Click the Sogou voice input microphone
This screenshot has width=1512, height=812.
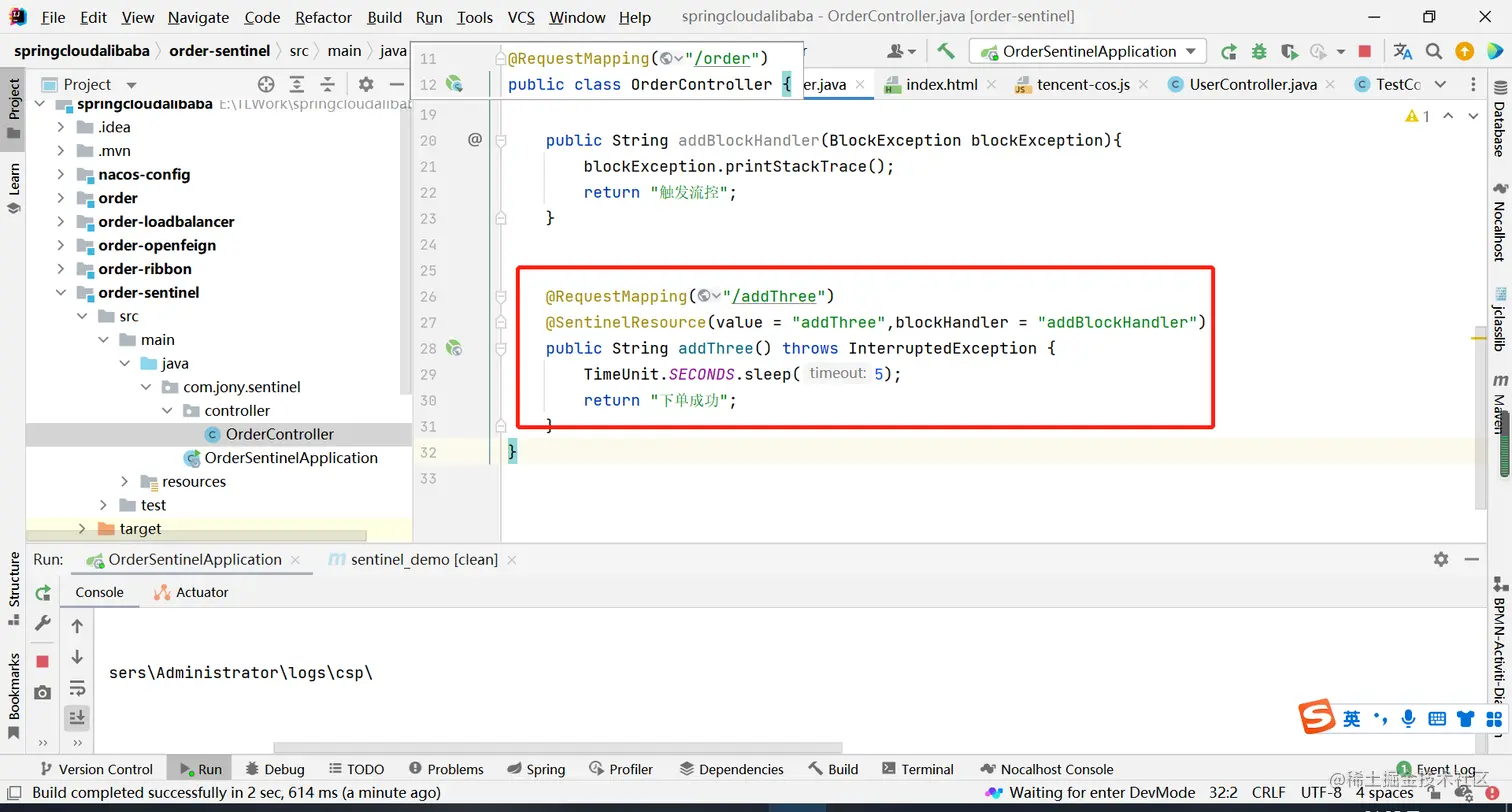point(1408,718)
